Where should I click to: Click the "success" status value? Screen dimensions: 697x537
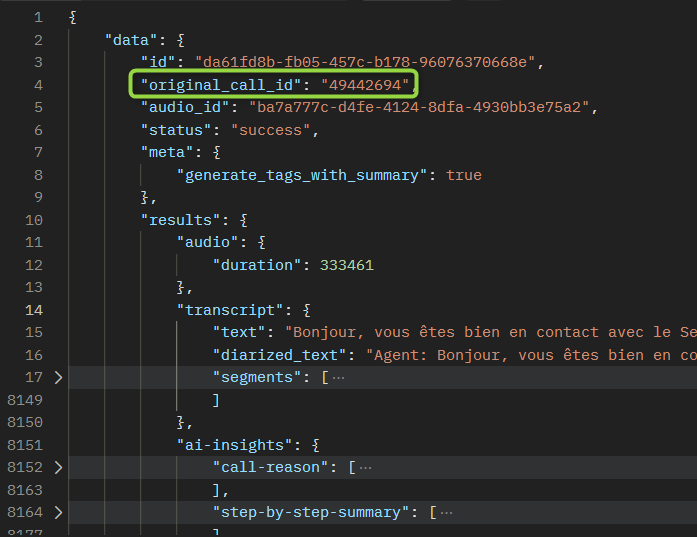[x=271, y=130]
